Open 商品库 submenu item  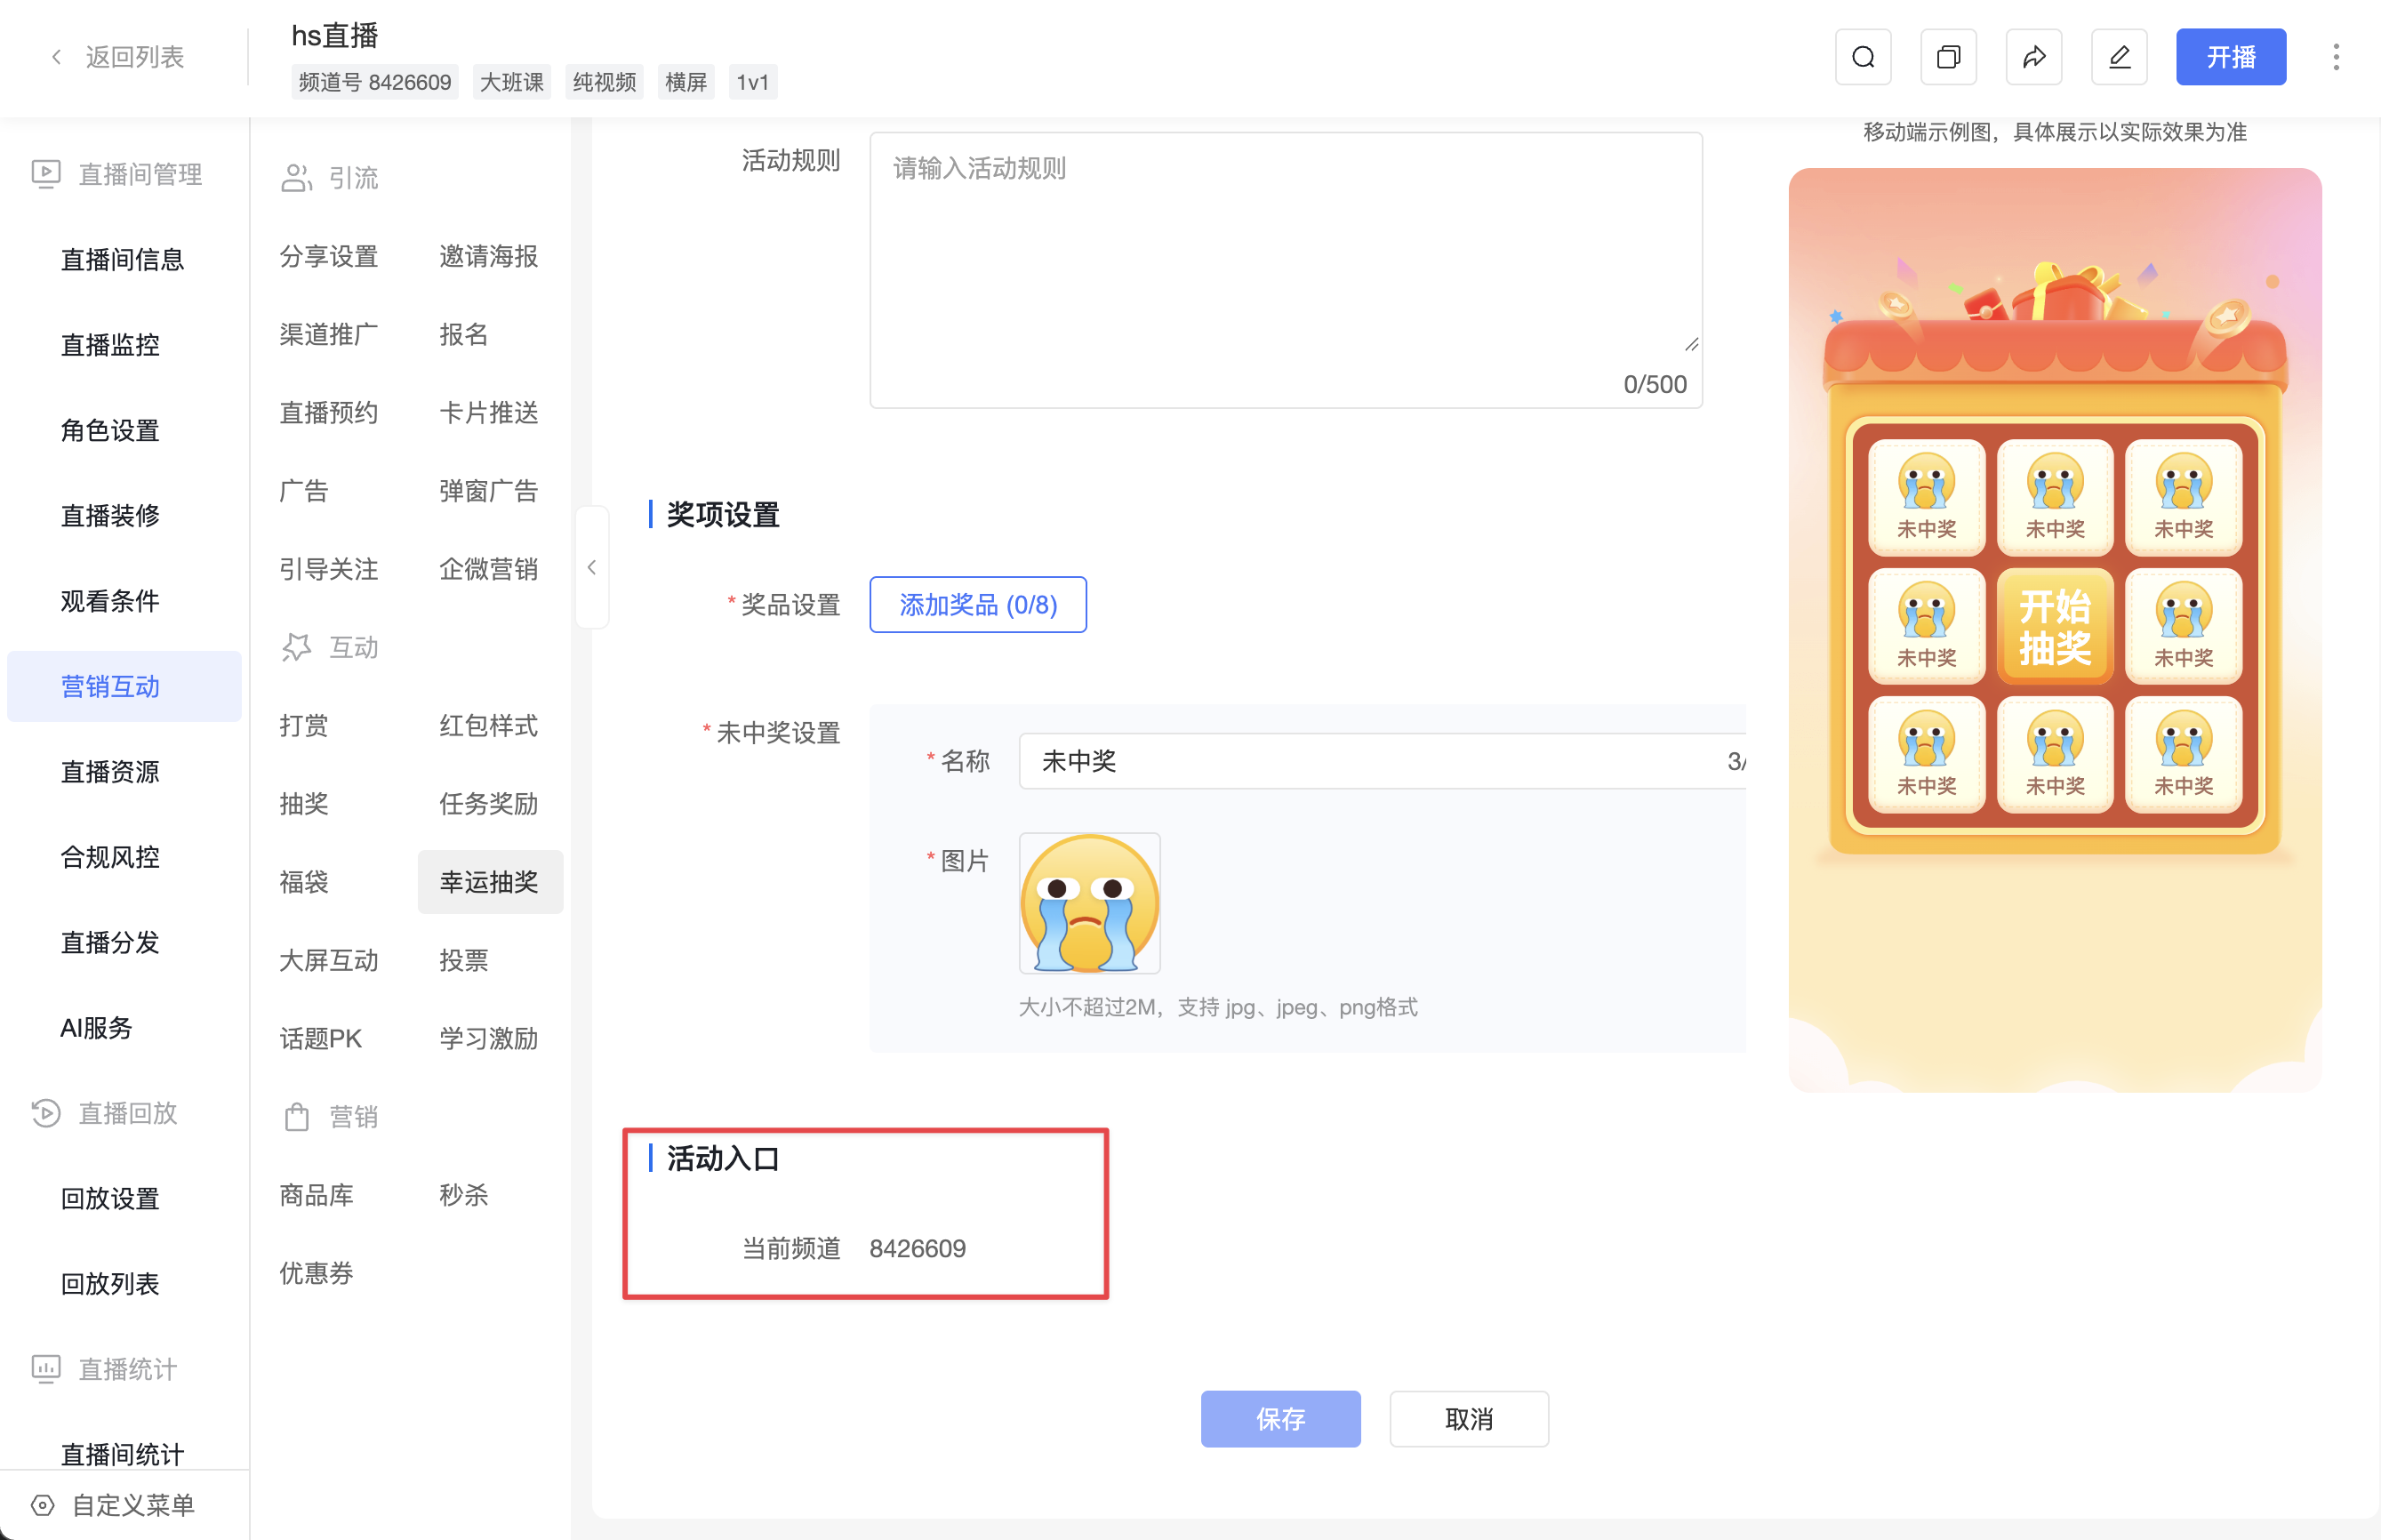coord(317,1196)
